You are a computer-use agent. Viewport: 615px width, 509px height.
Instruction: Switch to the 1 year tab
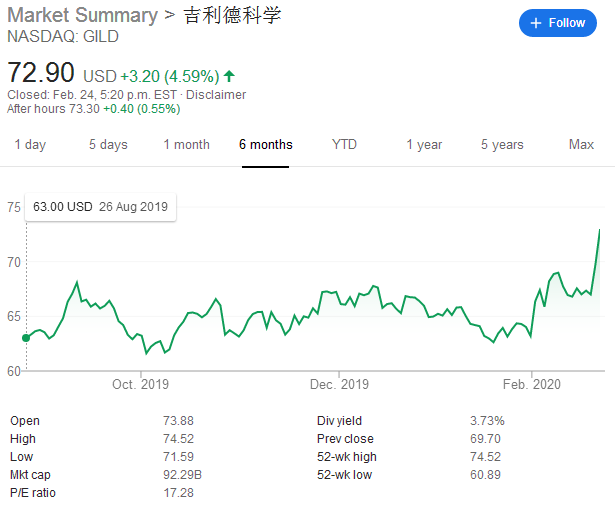(x=424, y=145)
